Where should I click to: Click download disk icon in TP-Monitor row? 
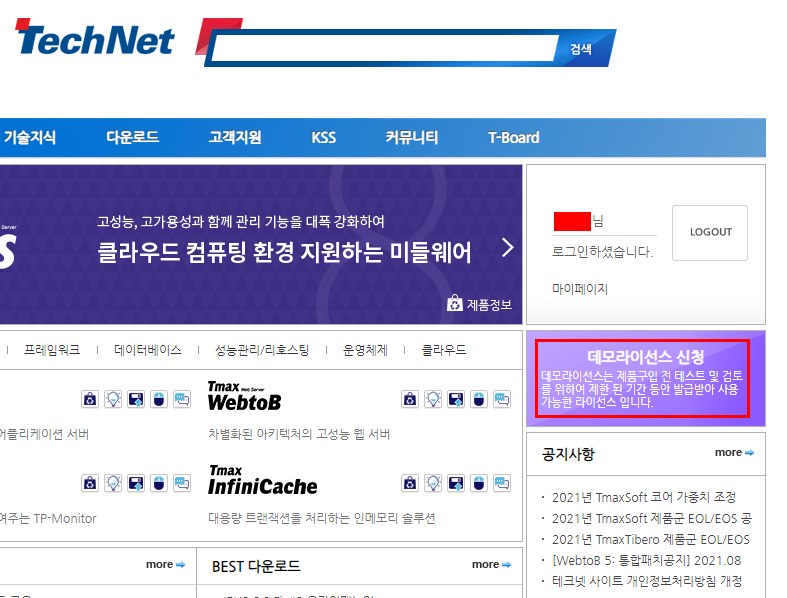pyautogui.click(x=136, y=483)
